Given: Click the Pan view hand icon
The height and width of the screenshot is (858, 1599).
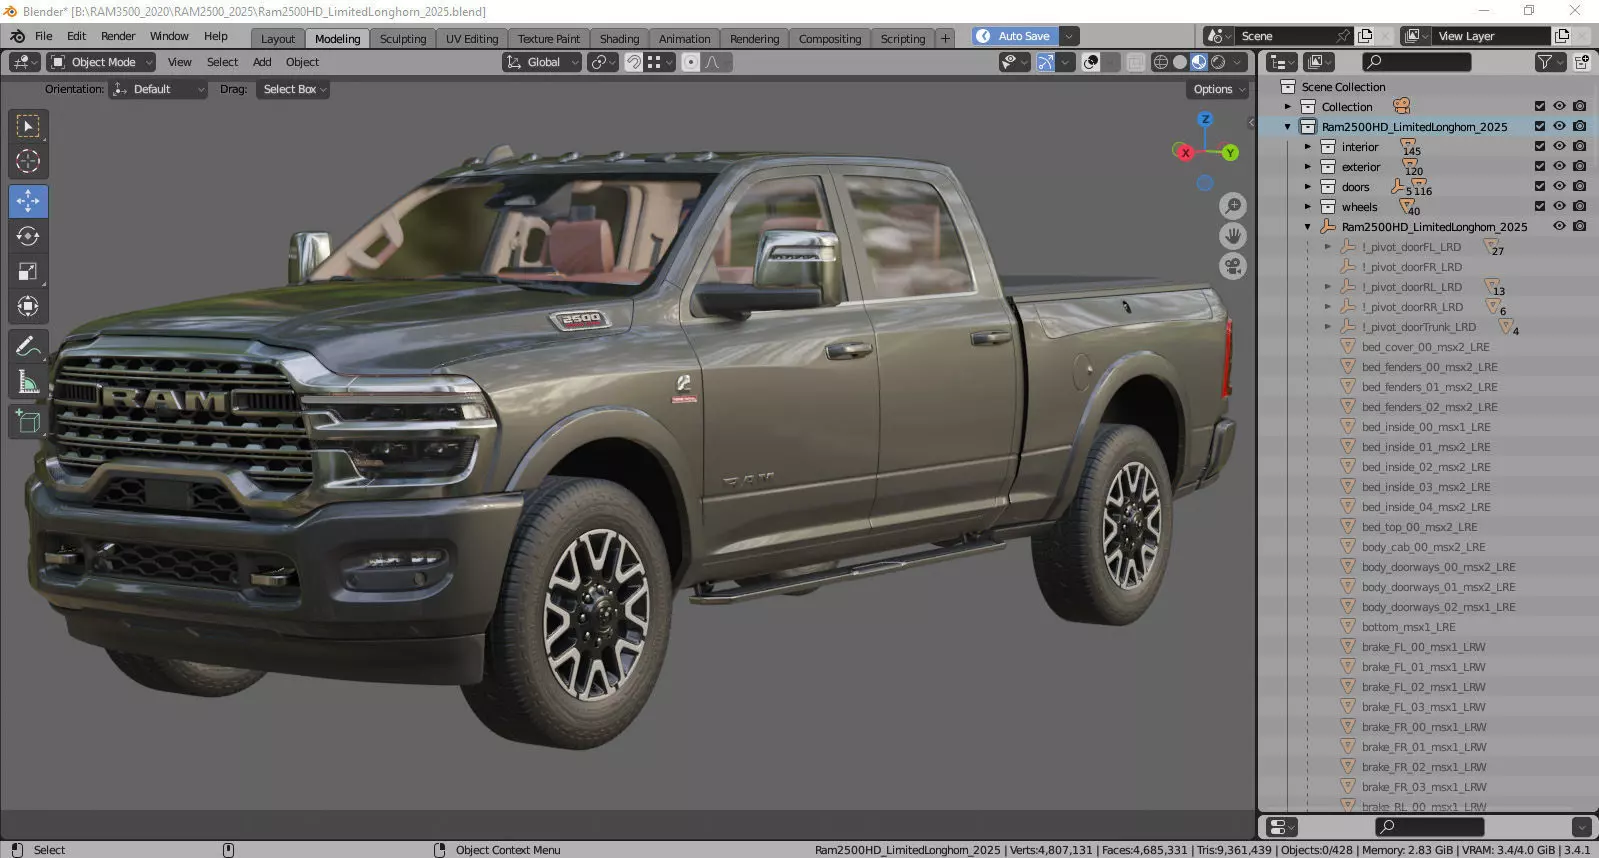Looking at the screenshot, I should (1233, 236).
